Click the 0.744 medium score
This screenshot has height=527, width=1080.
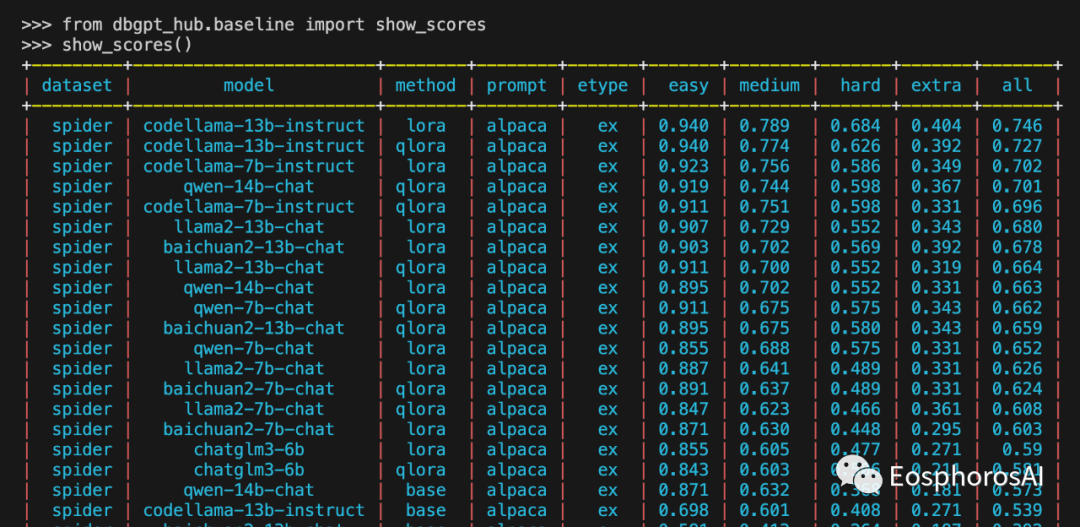pyautogui.click(x=765, y=187)
